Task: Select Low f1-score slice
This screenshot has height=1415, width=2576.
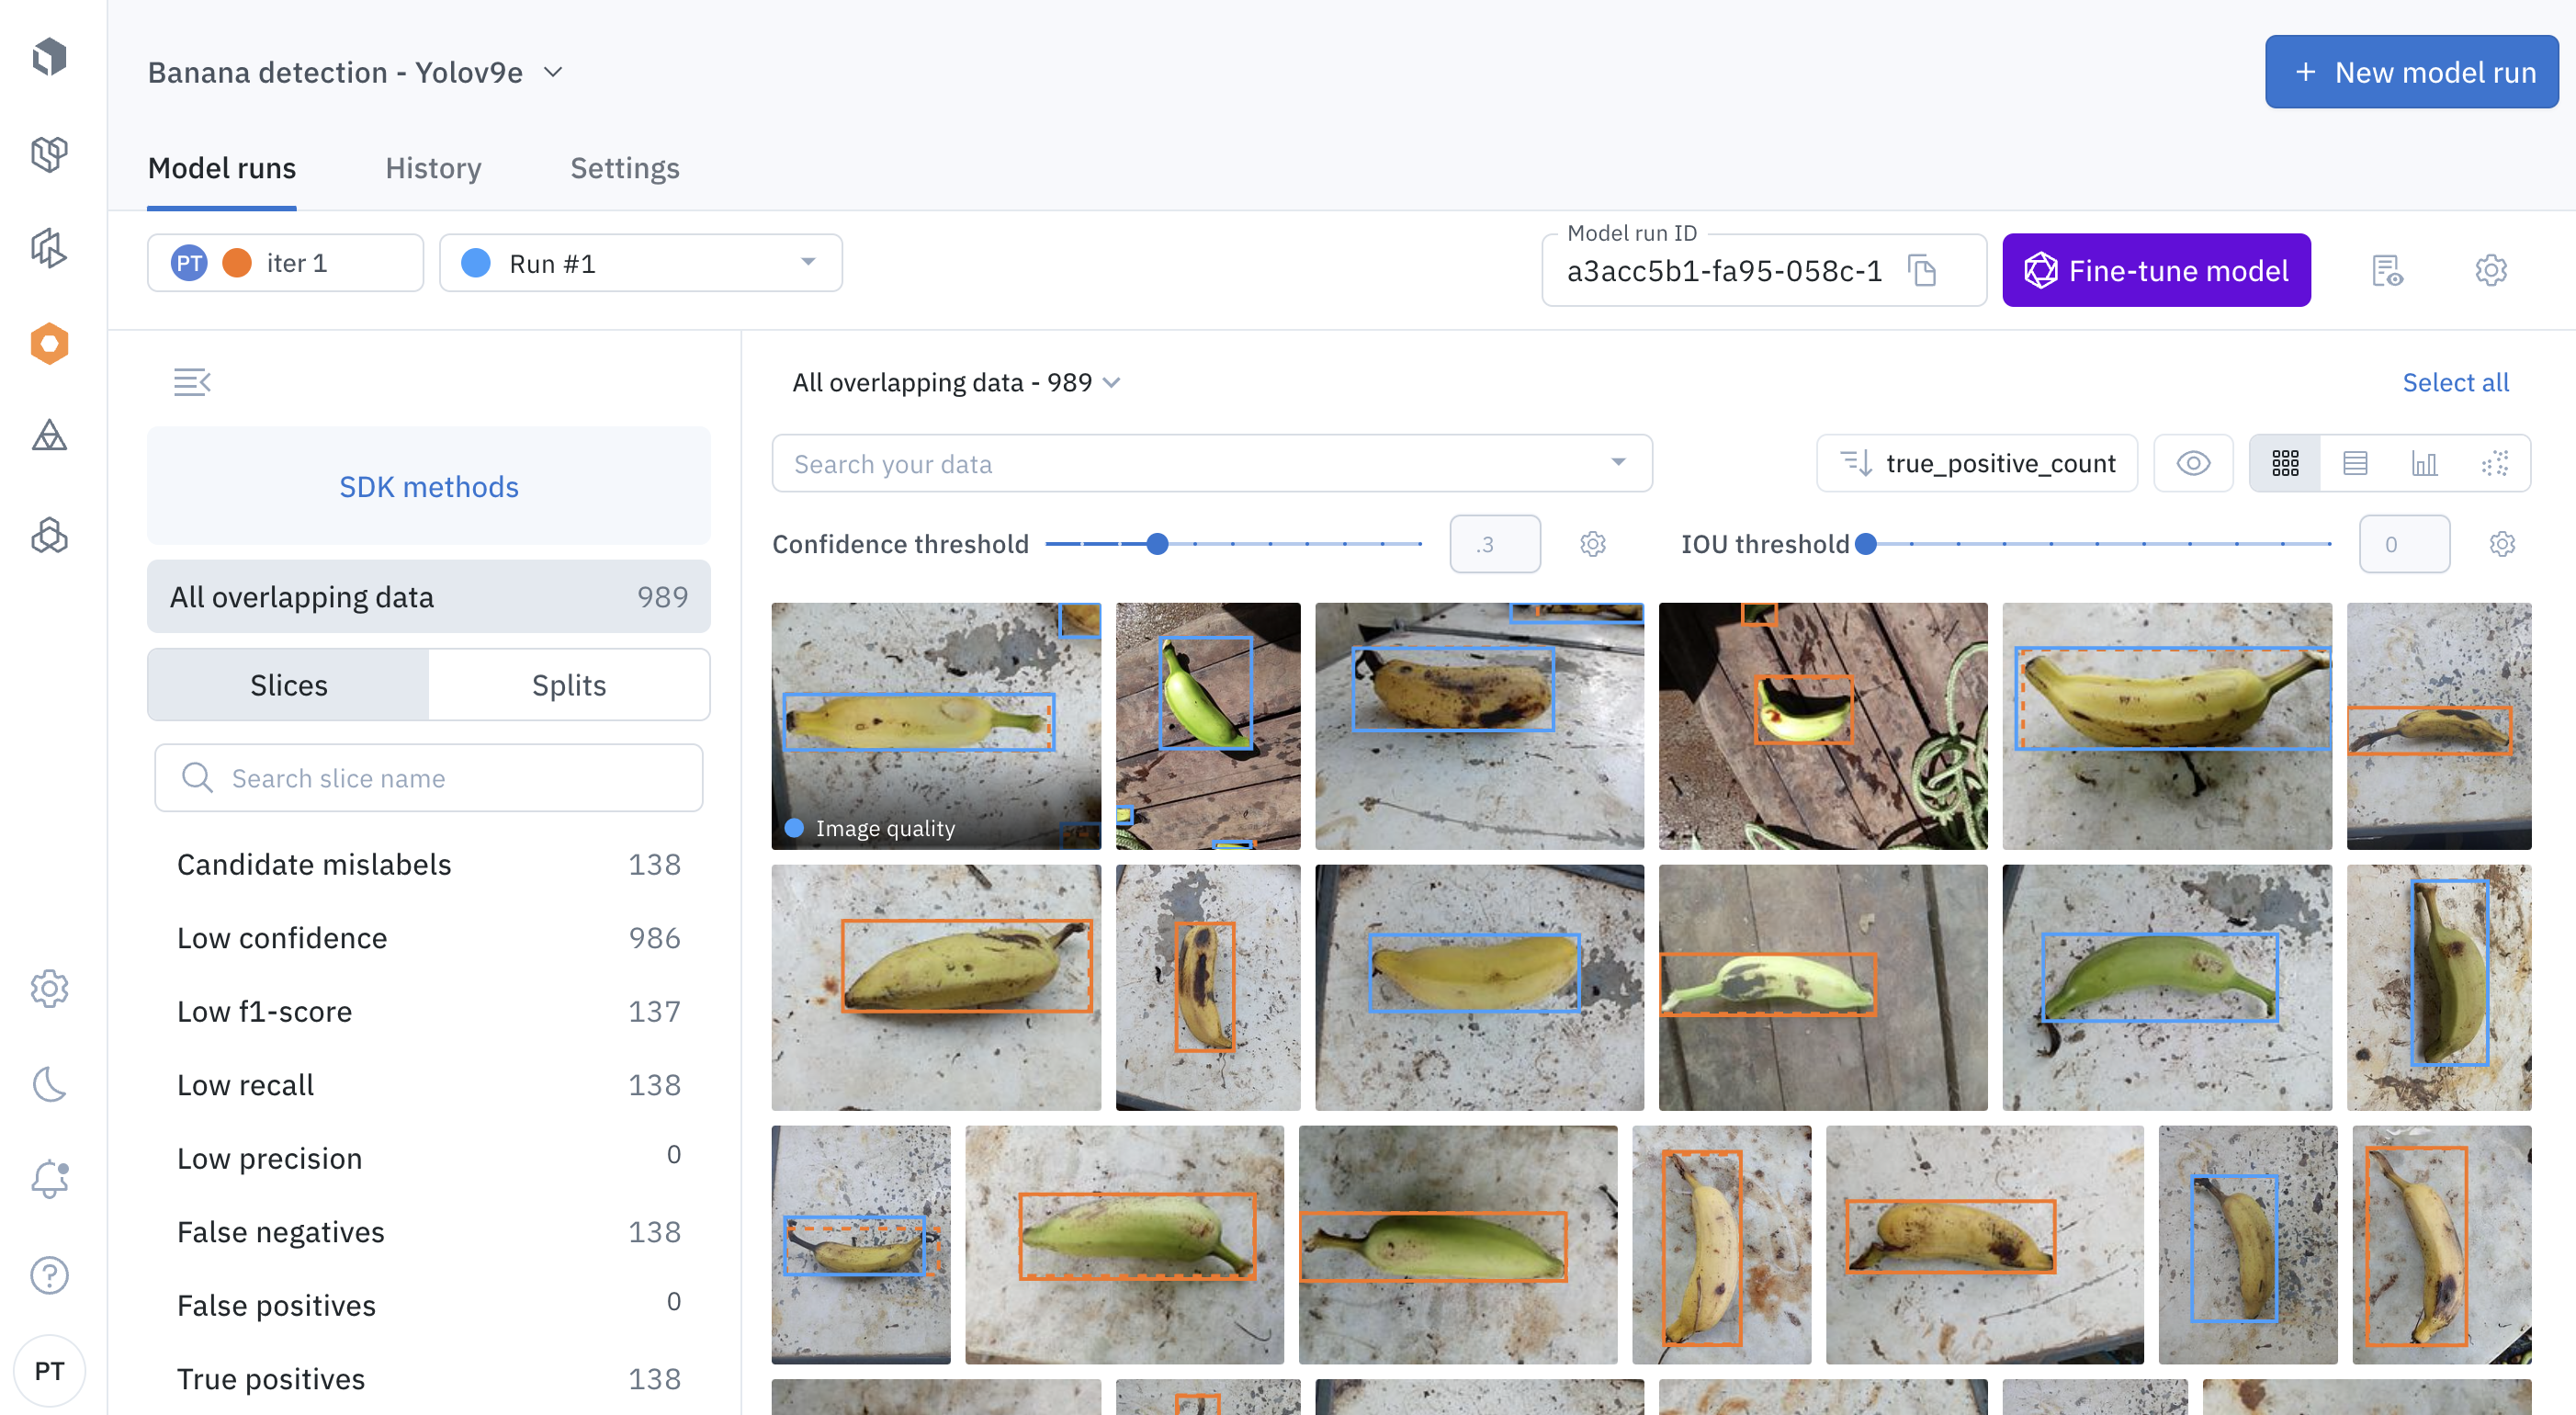Action: tap(428, 1011)
